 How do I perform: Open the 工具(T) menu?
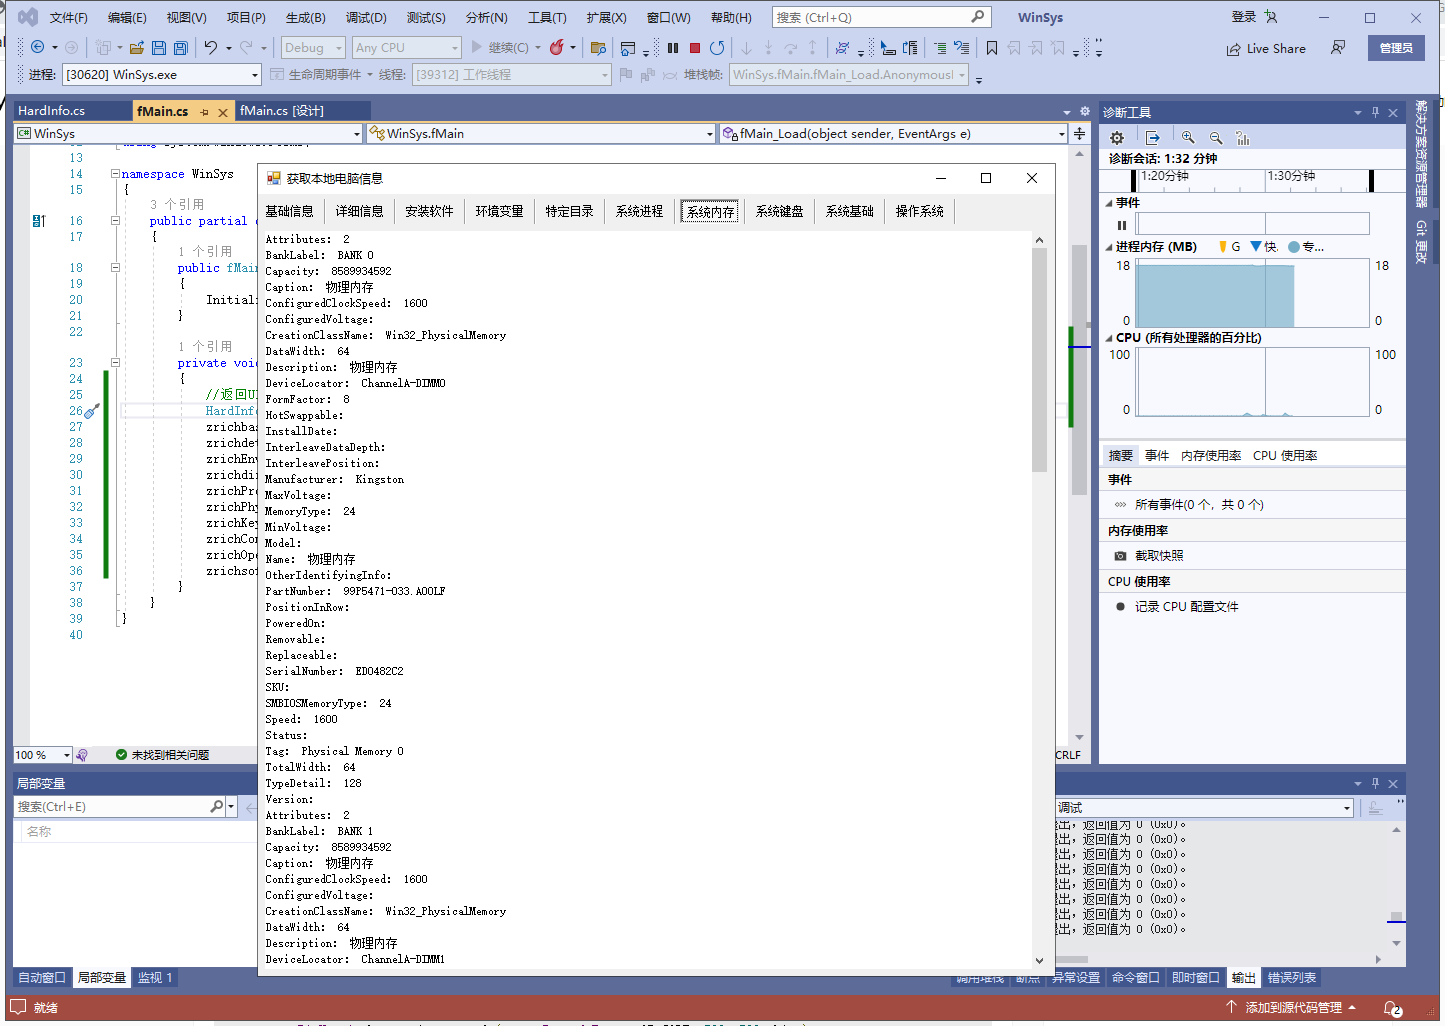547,17
